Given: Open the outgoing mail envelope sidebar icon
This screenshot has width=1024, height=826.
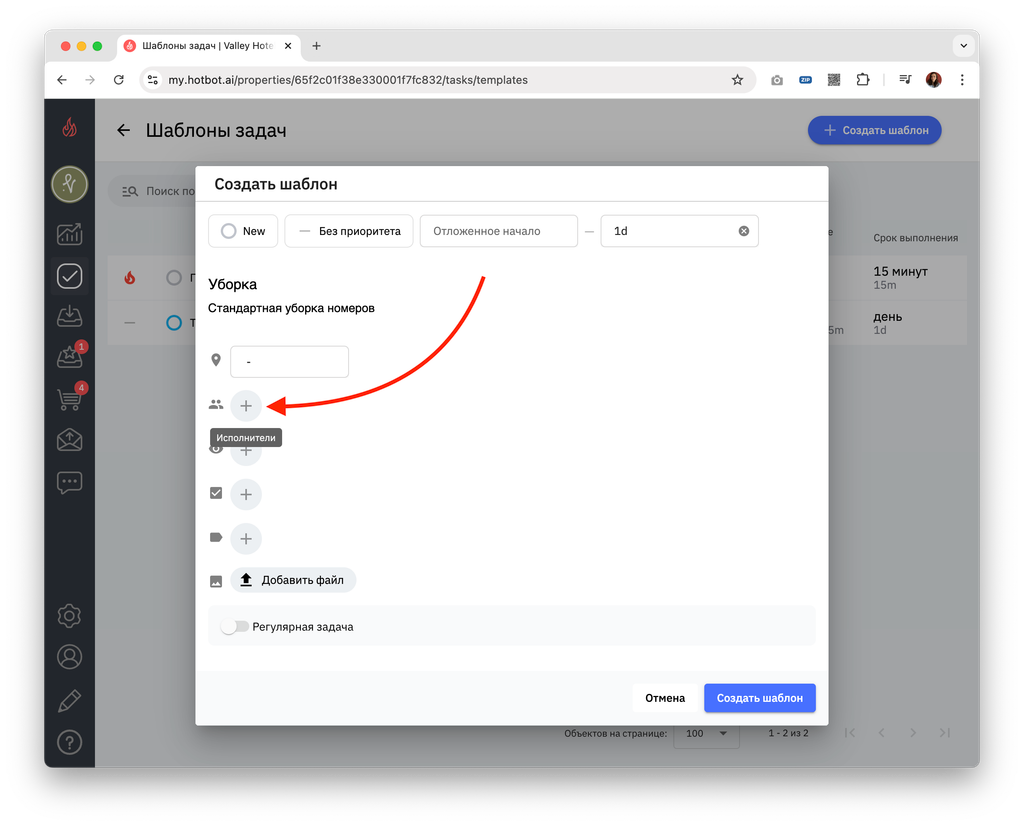Looking at the screenshot, I should click(x=69, y=440).
